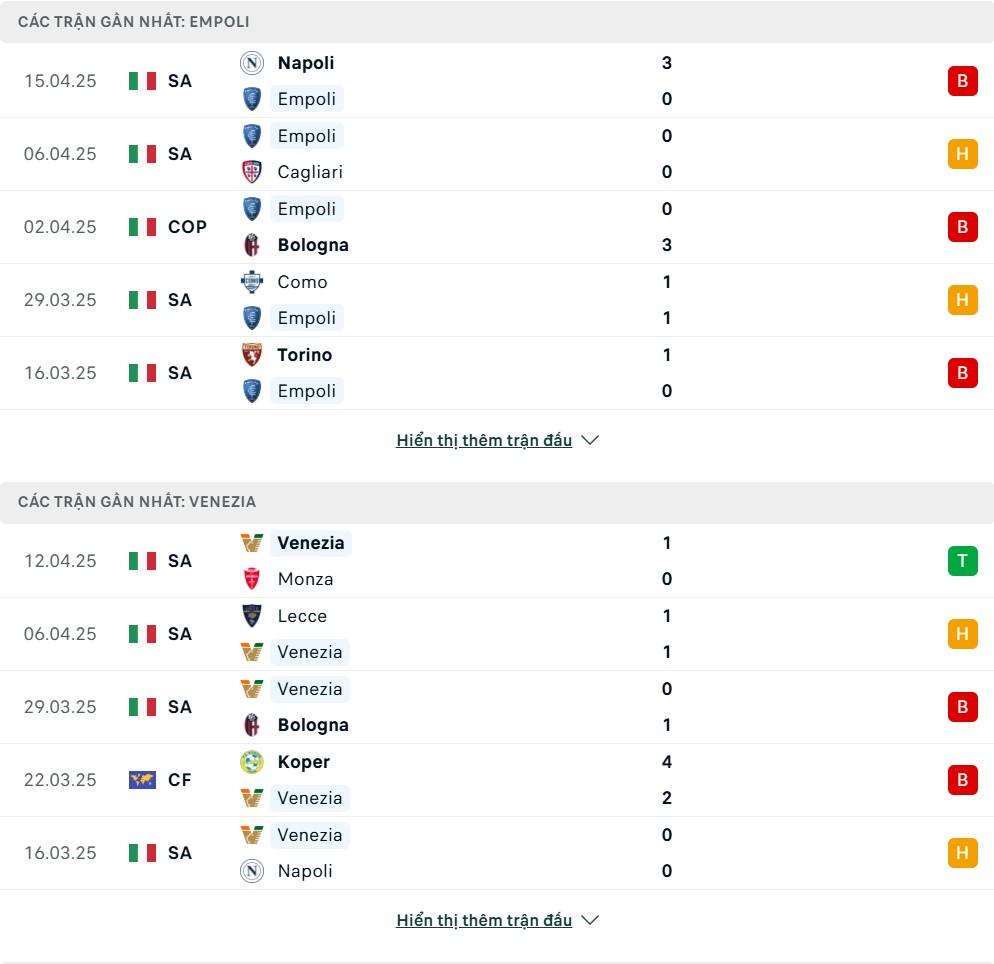Click green T result badge for Venezia-Monza
Screen dimensions: 994x964
[962, 561]
